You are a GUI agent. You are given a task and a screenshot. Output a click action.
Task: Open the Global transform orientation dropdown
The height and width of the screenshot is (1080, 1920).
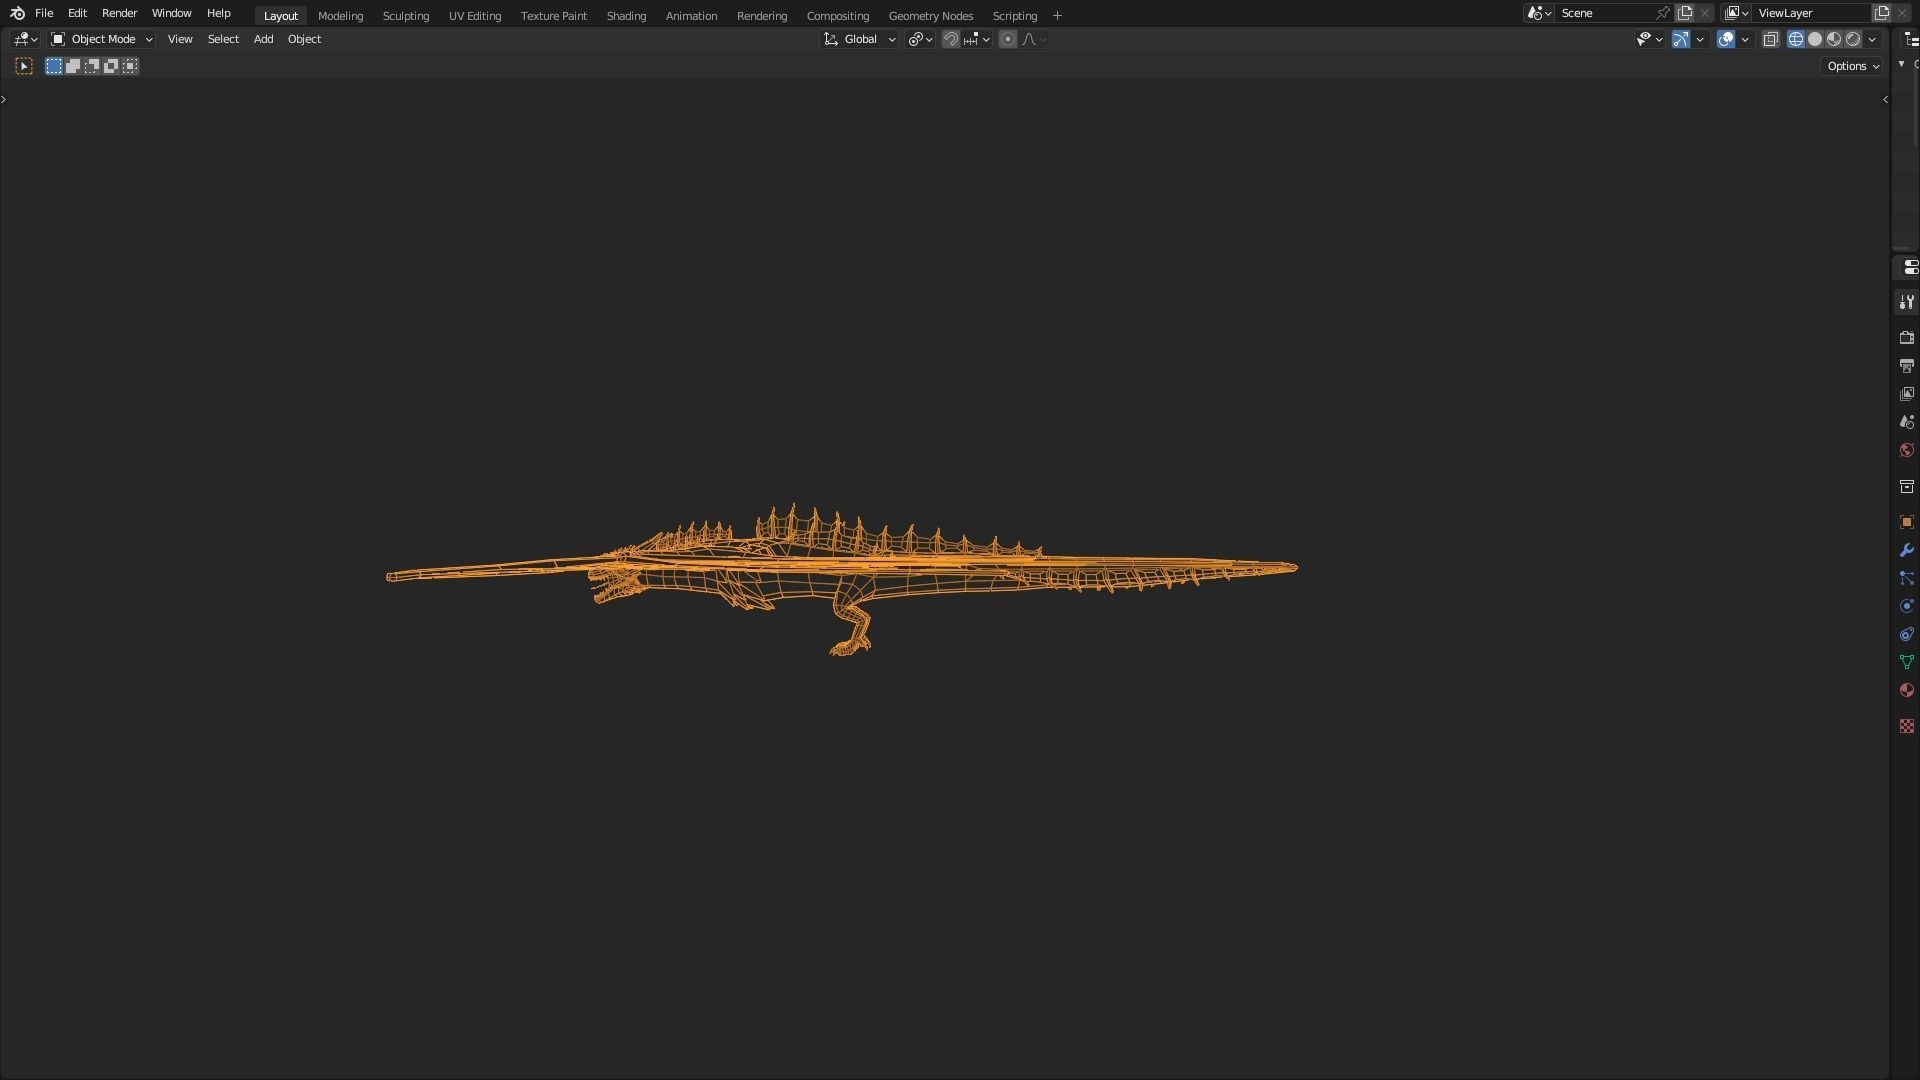[x=860, y=39]
